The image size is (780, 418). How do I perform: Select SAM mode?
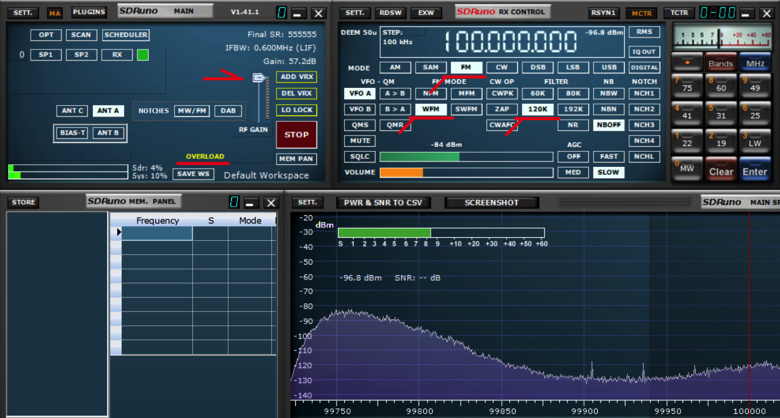click(x=431, y=68)
